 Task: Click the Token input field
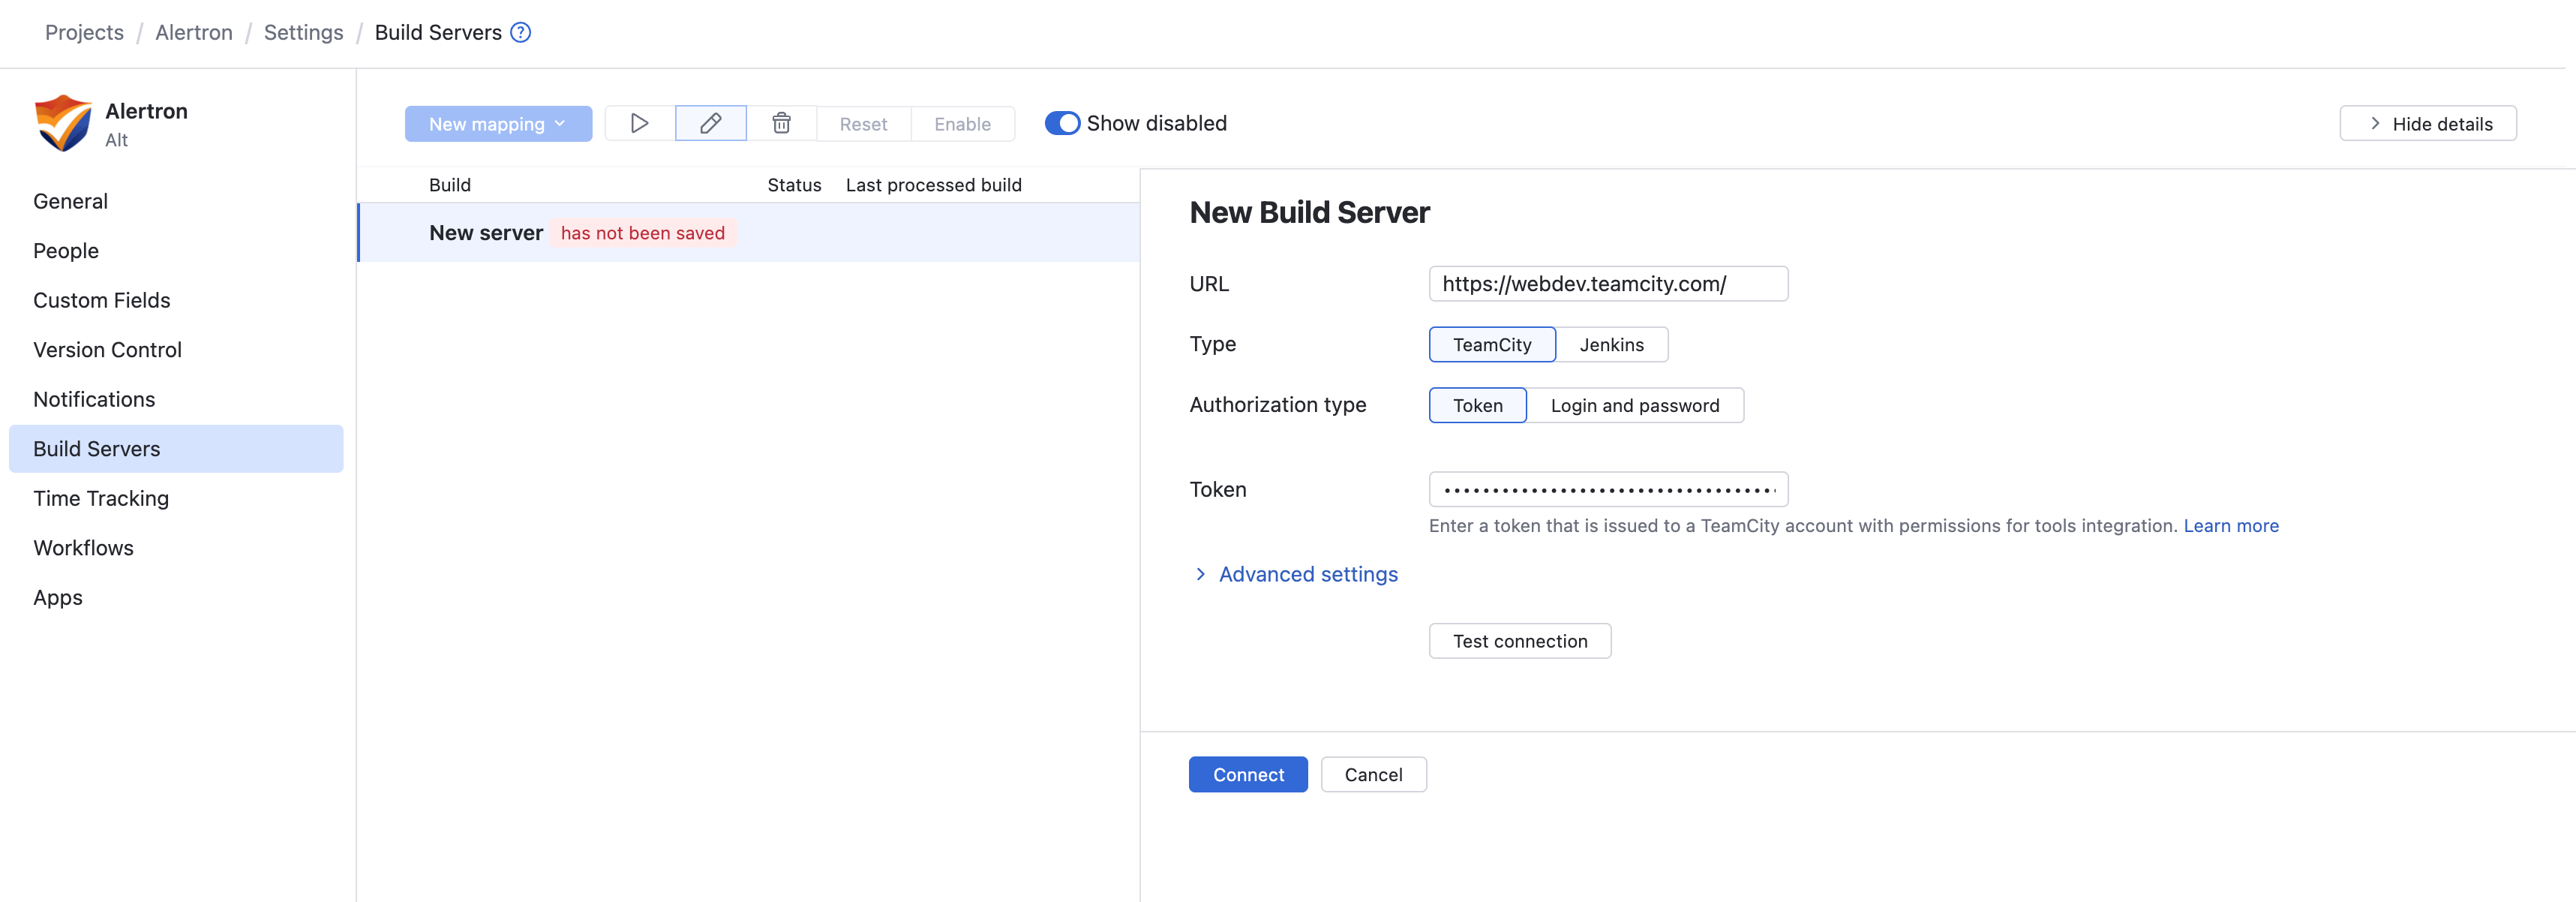click(1608, 489)
